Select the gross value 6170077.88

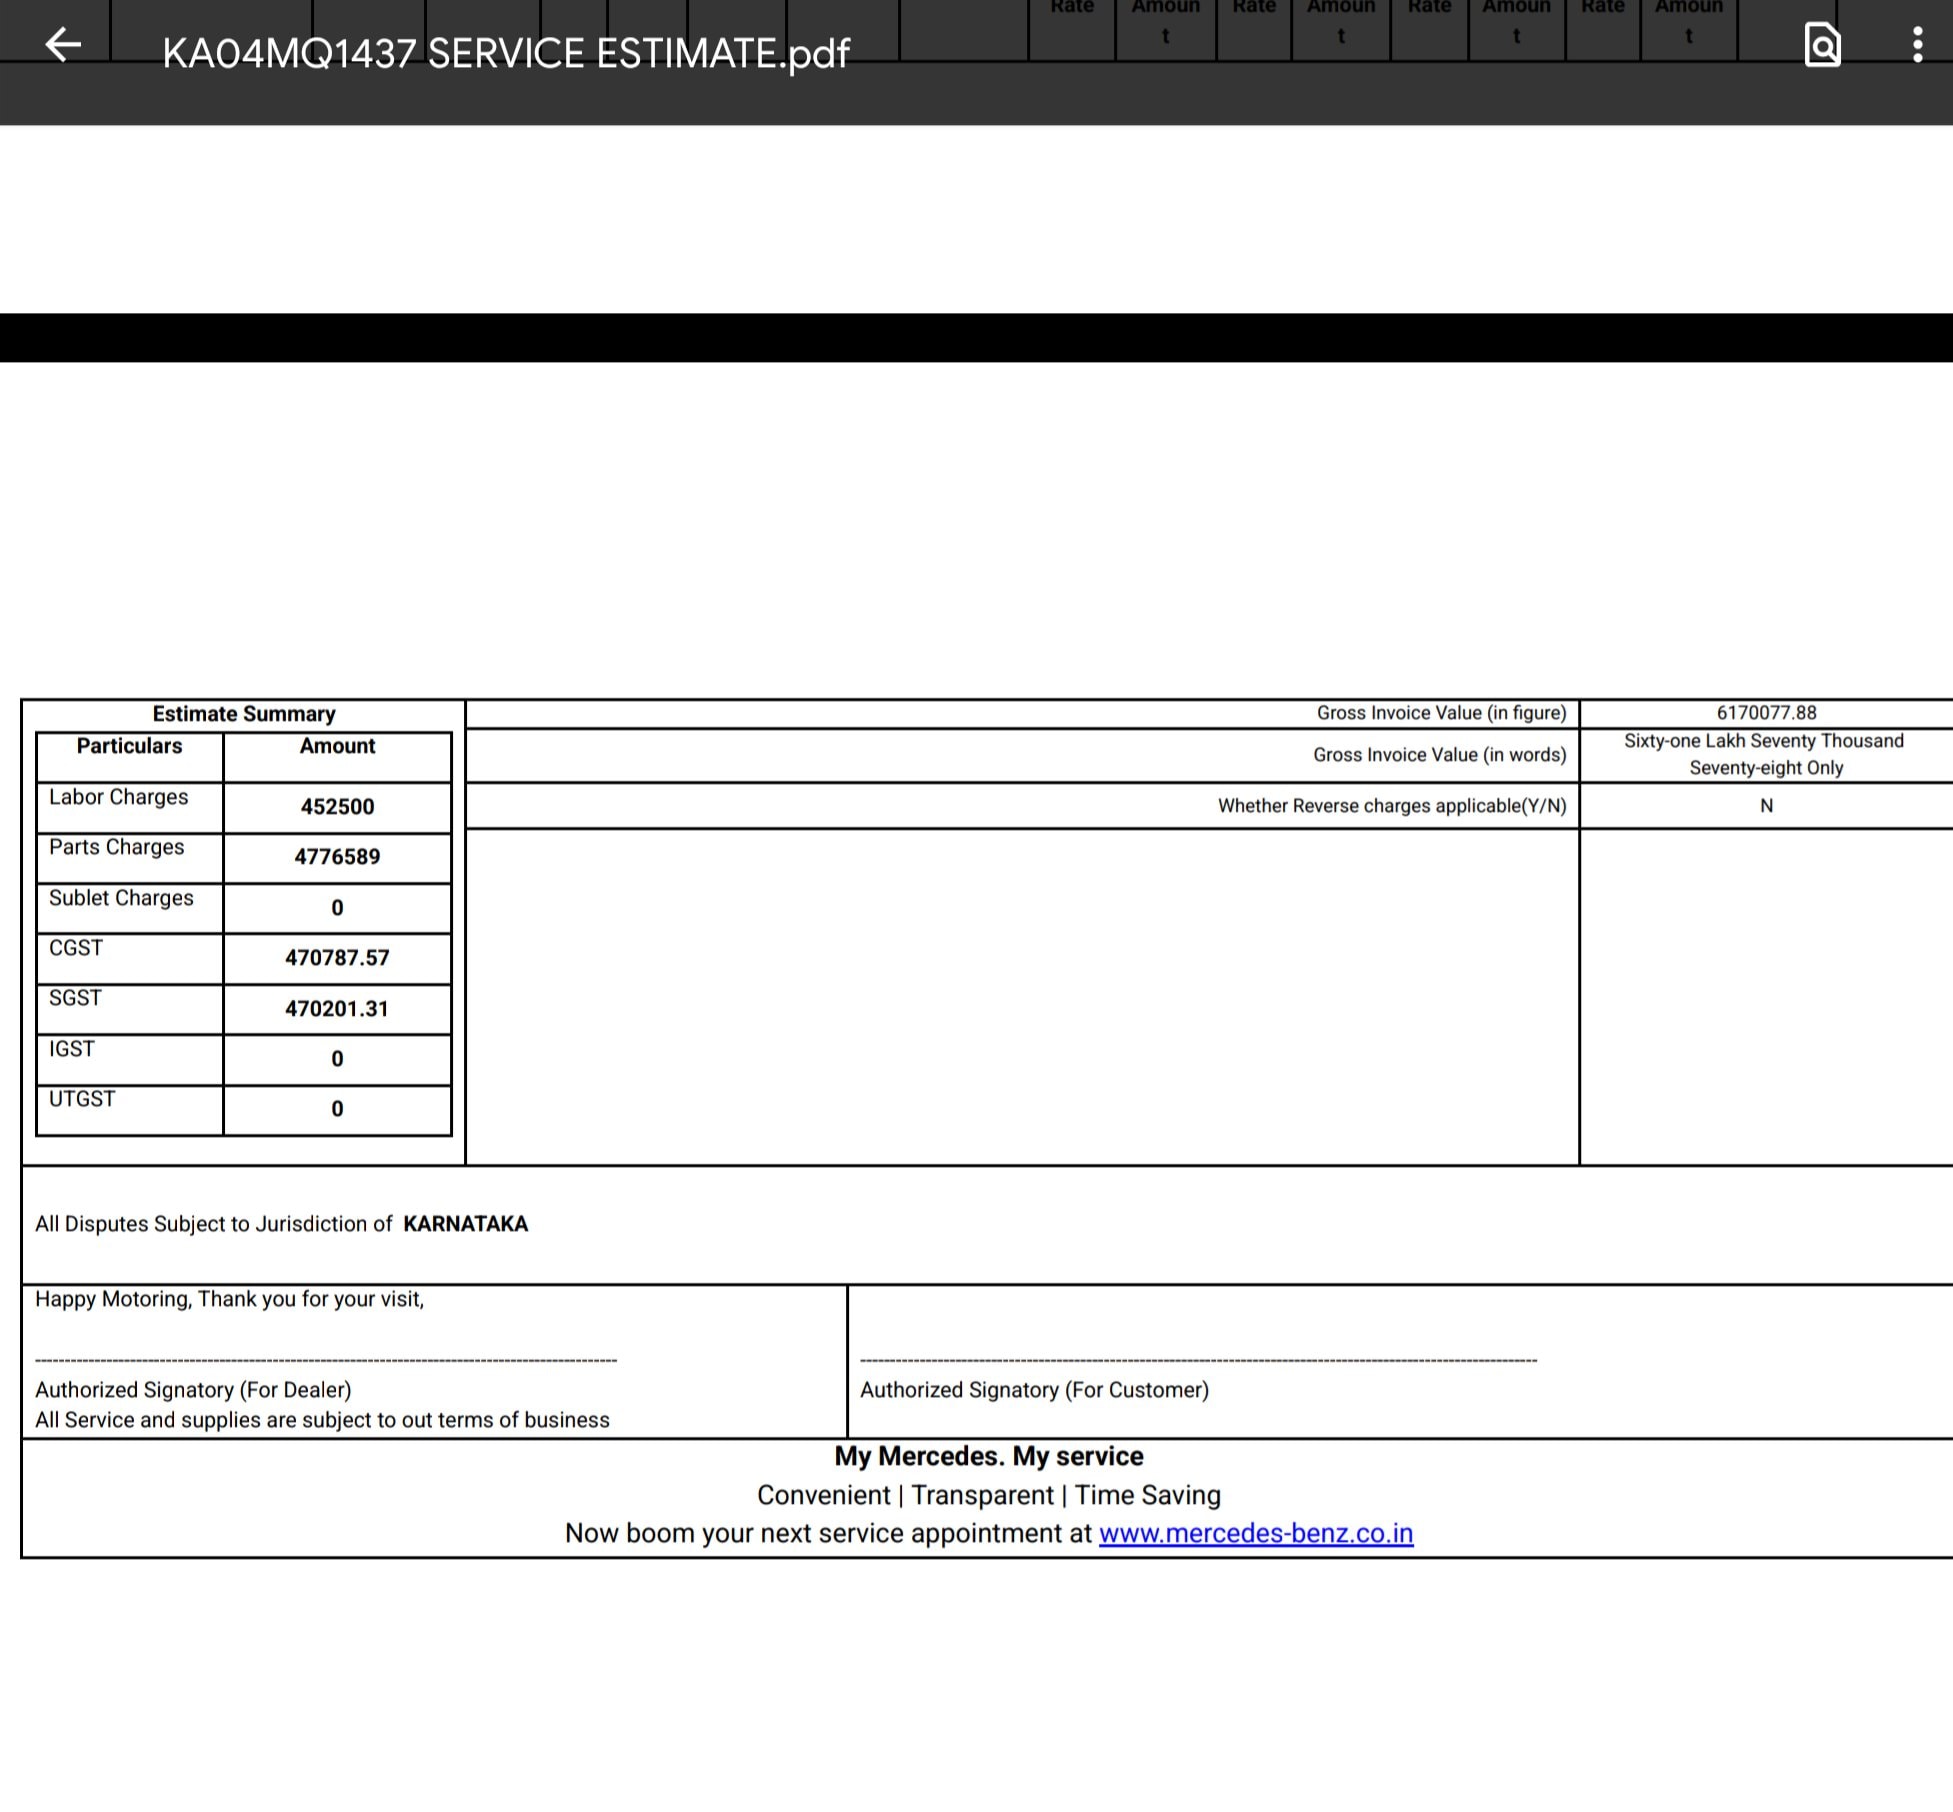click(x=1766, y=713)
